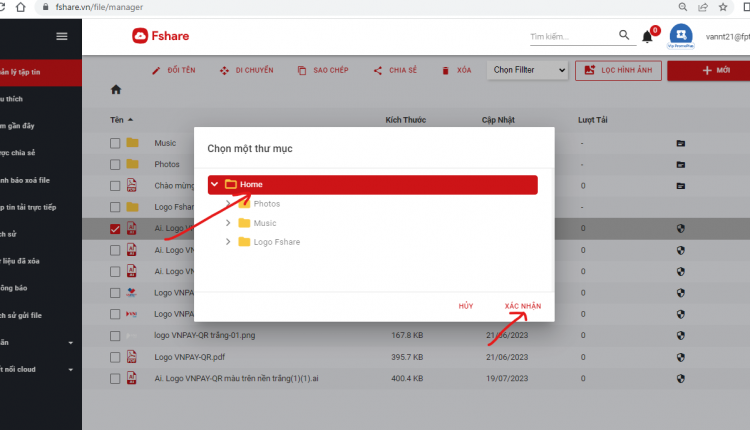Screen dimensions: 750x430
Task: Open the notifications bell
Action: [x=647, y=37]
